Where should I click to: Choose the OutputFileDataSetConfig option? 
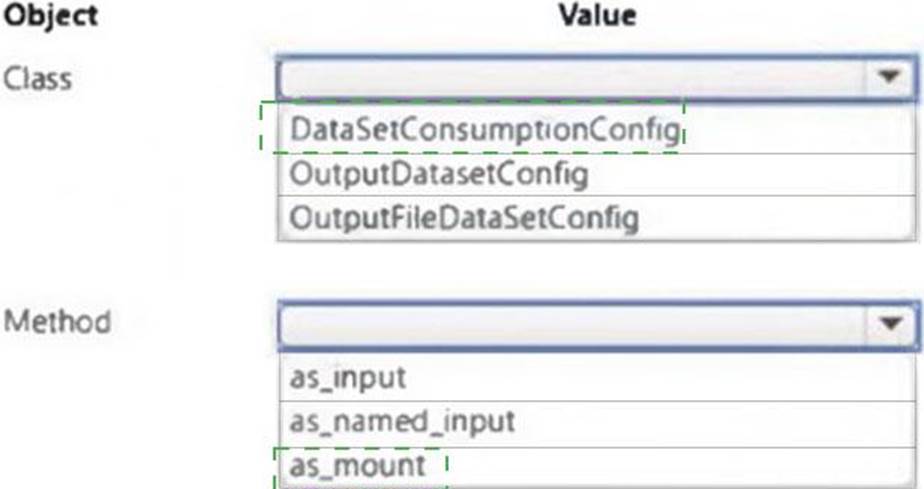tap(463, 217)
